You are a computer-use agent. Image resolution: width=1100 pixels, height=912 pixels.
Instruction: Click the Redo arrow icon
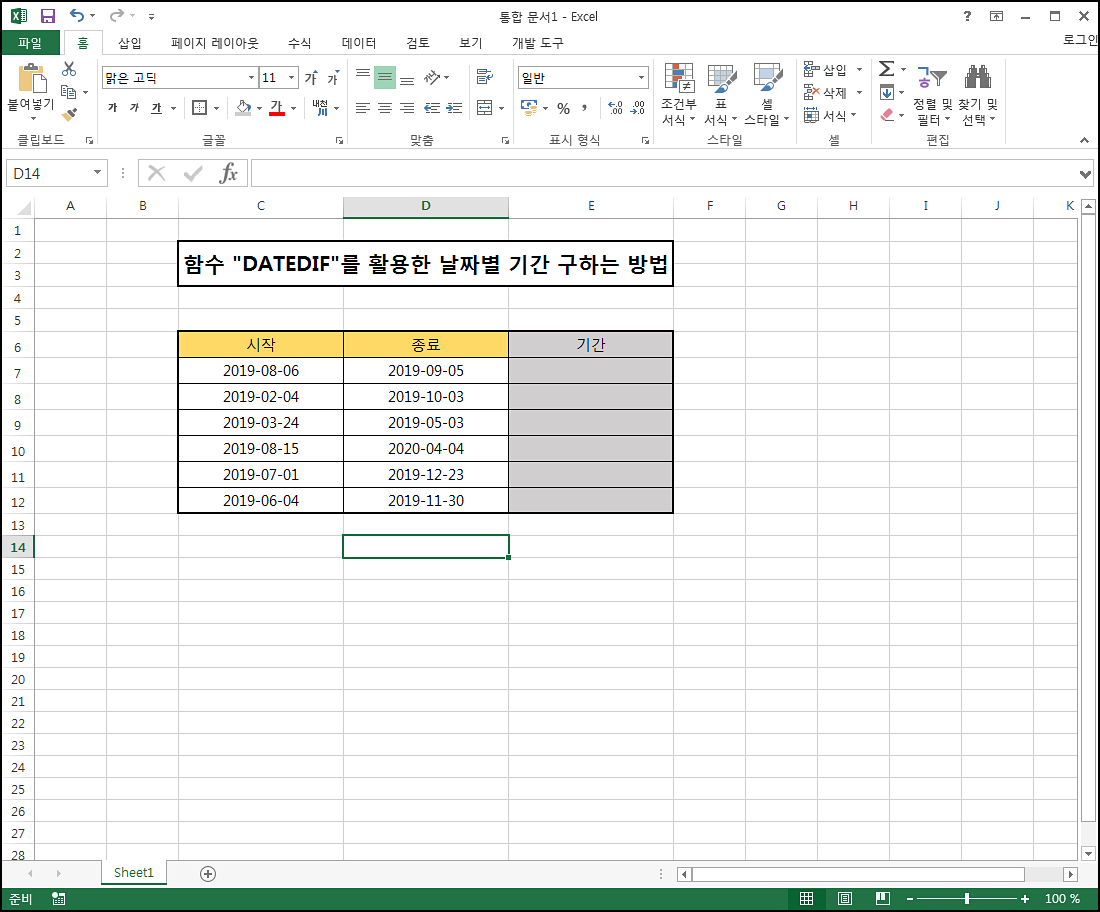[x=116, y=15]
